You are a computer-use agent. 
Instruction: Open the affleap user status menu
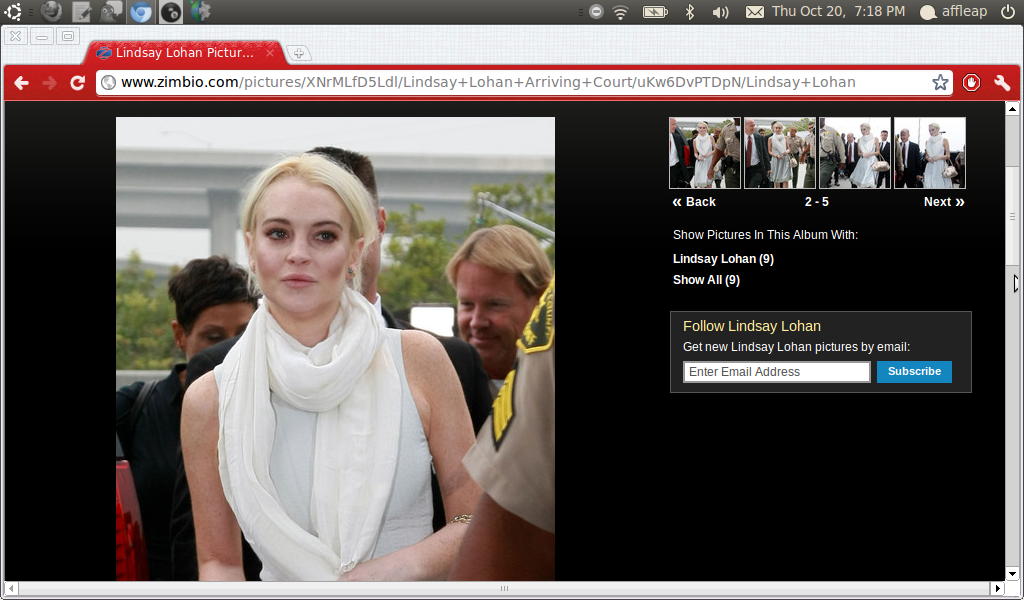(x=953, y=12)
